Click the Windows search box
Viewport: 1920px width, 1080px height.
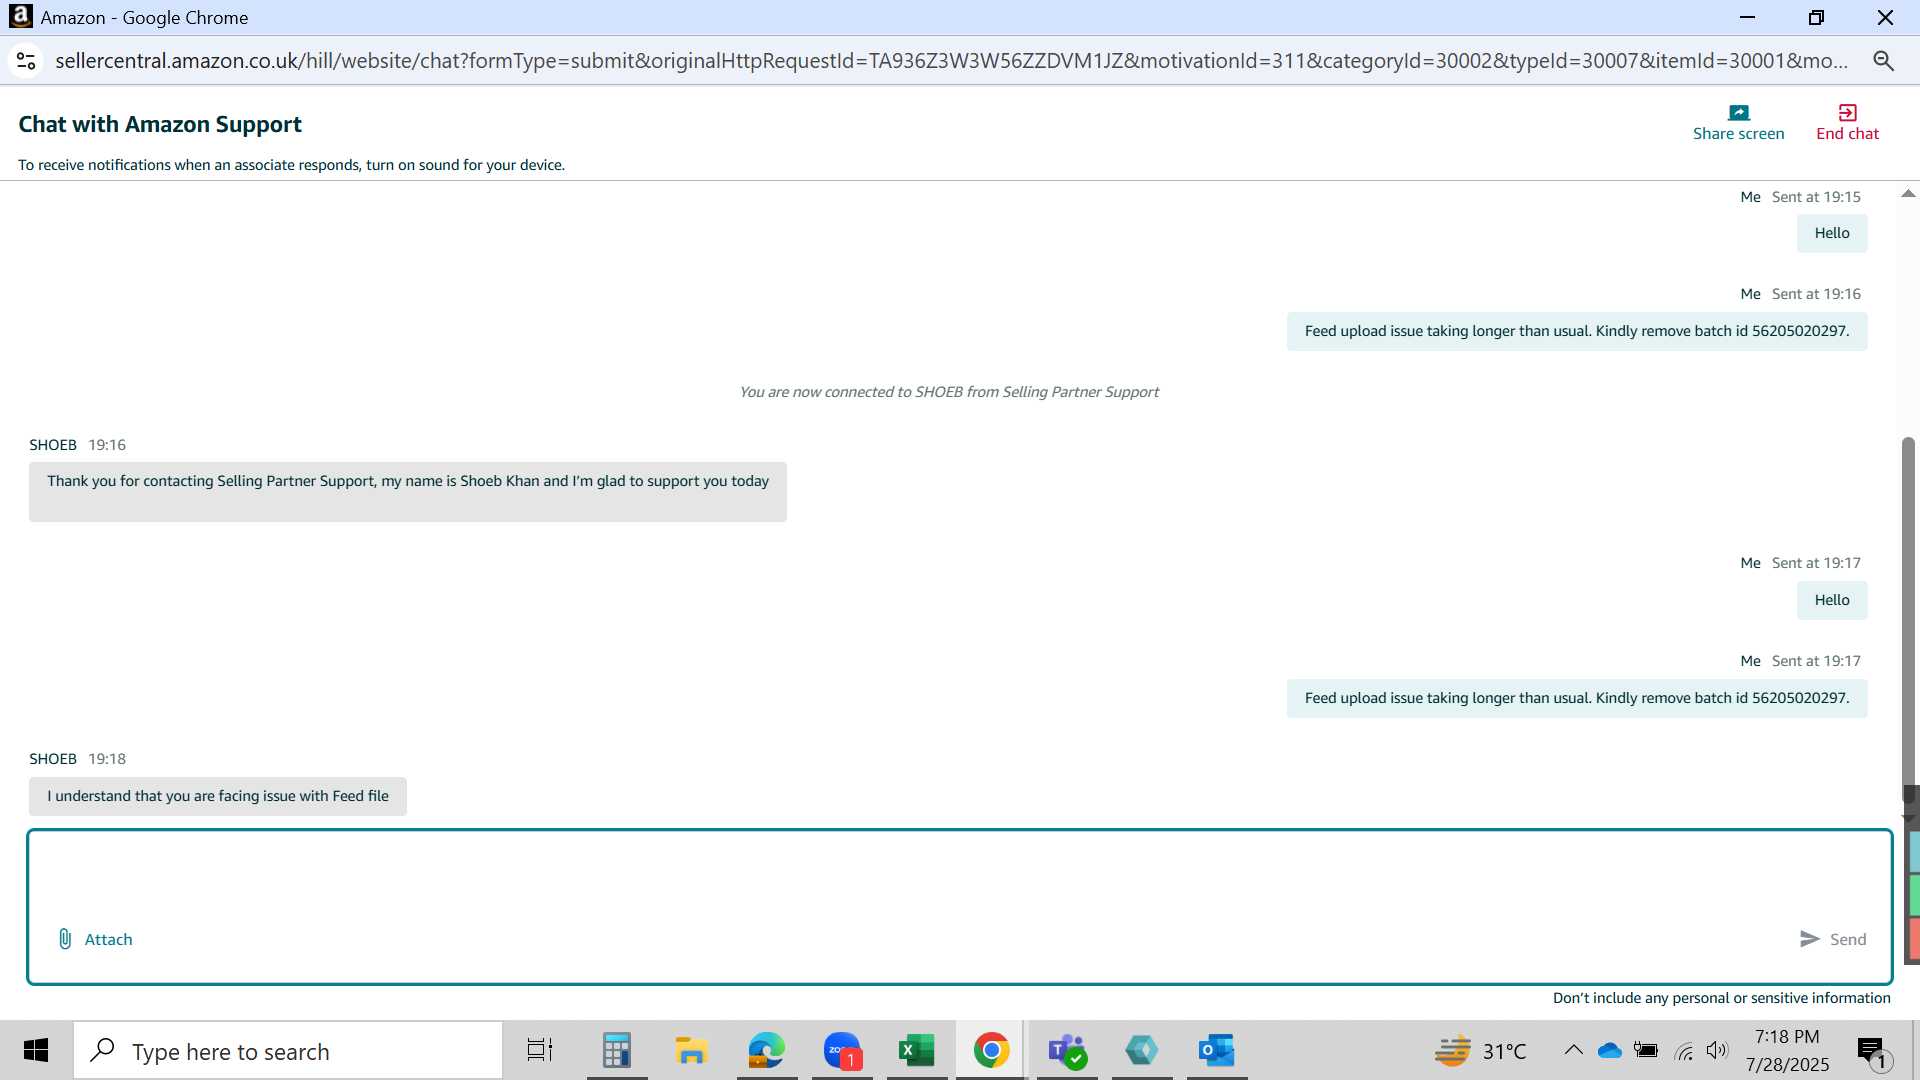tap(288, 1050)
